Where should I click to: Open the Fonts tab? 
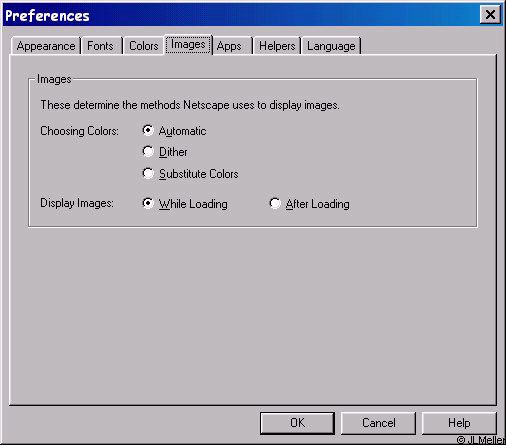[101, 46]
